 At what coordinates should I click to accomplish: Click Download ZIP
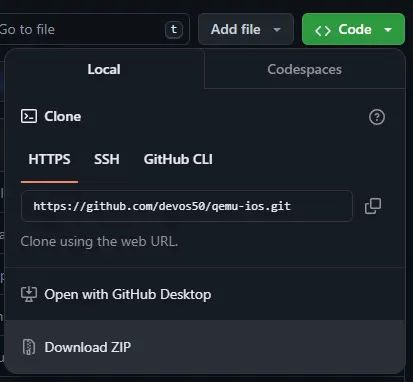click(x=205, y=347)
